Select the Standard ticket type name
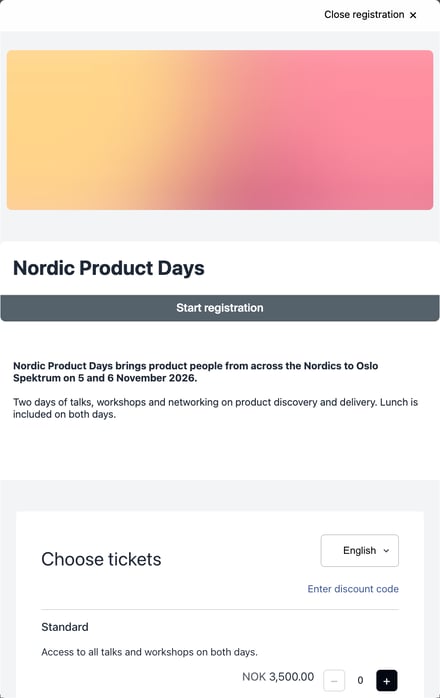This screenshot has width=440, height=698. coord(65,627)
